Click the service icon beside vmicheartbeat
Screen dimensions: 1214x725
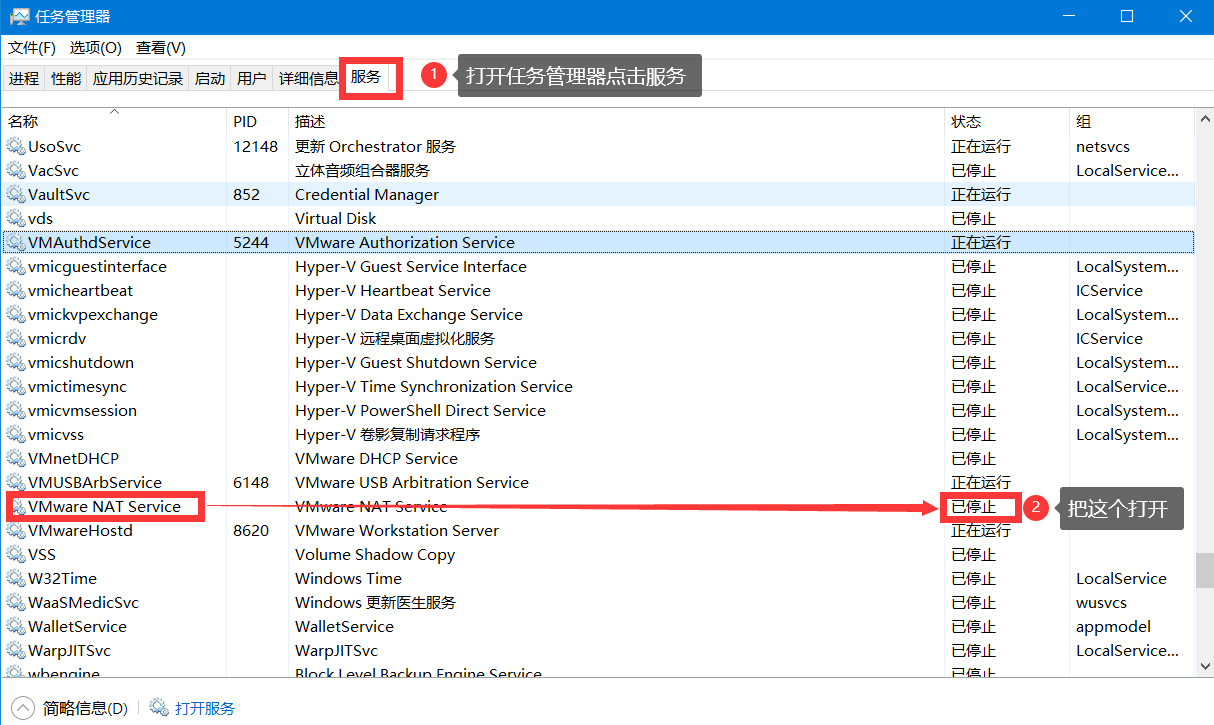click(x=15, y=290)
